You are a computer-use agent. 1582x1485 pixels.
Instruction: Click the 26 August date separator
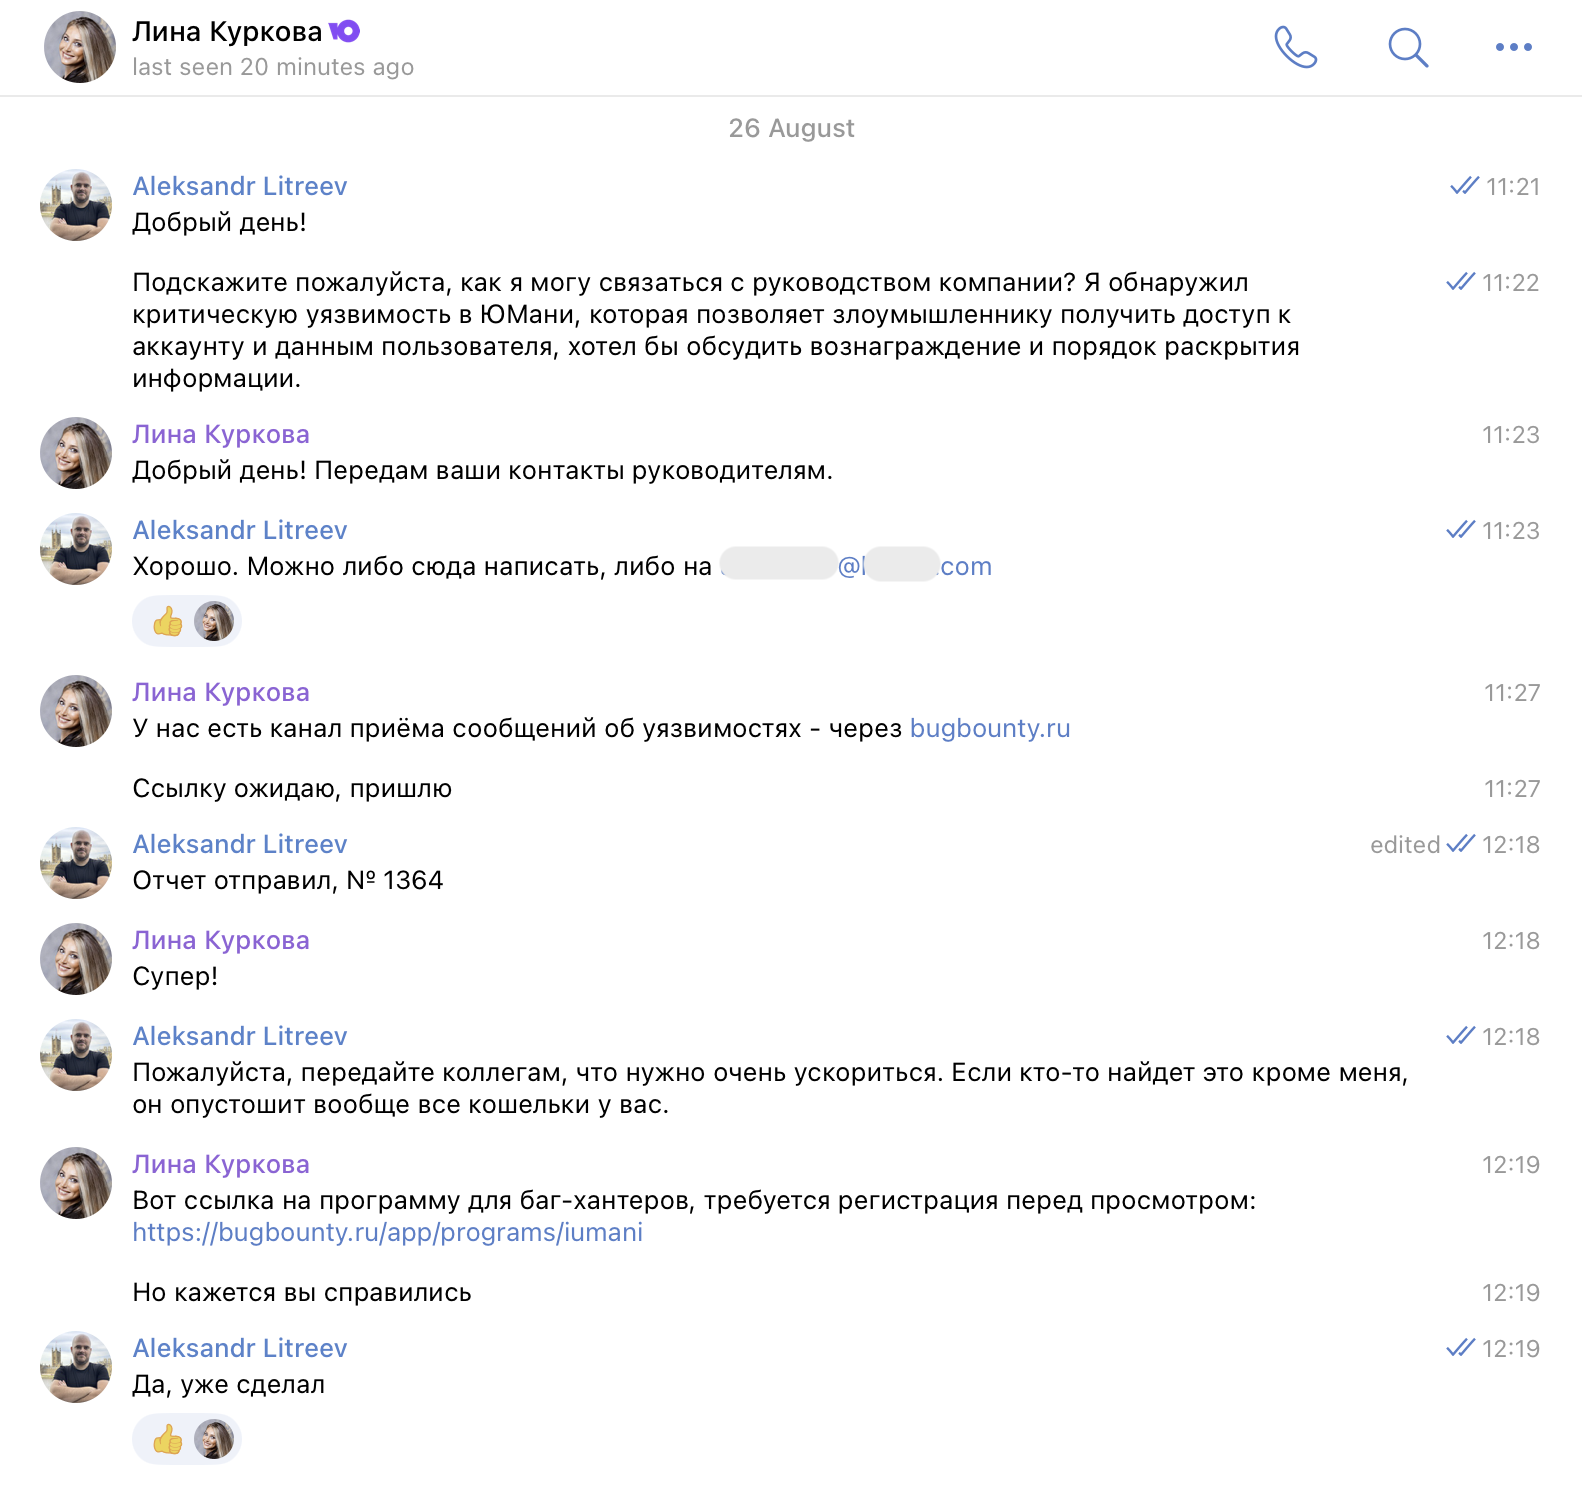tap(791, 127)
